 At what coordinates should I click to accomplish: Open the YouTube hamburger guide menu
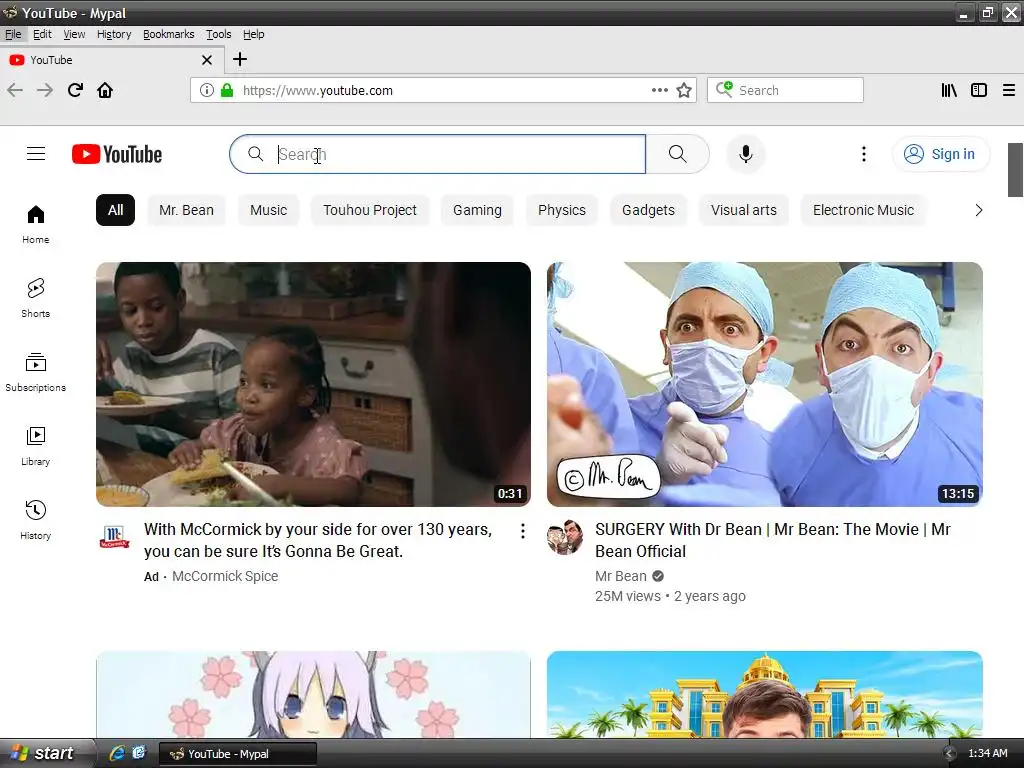(36, 154)
